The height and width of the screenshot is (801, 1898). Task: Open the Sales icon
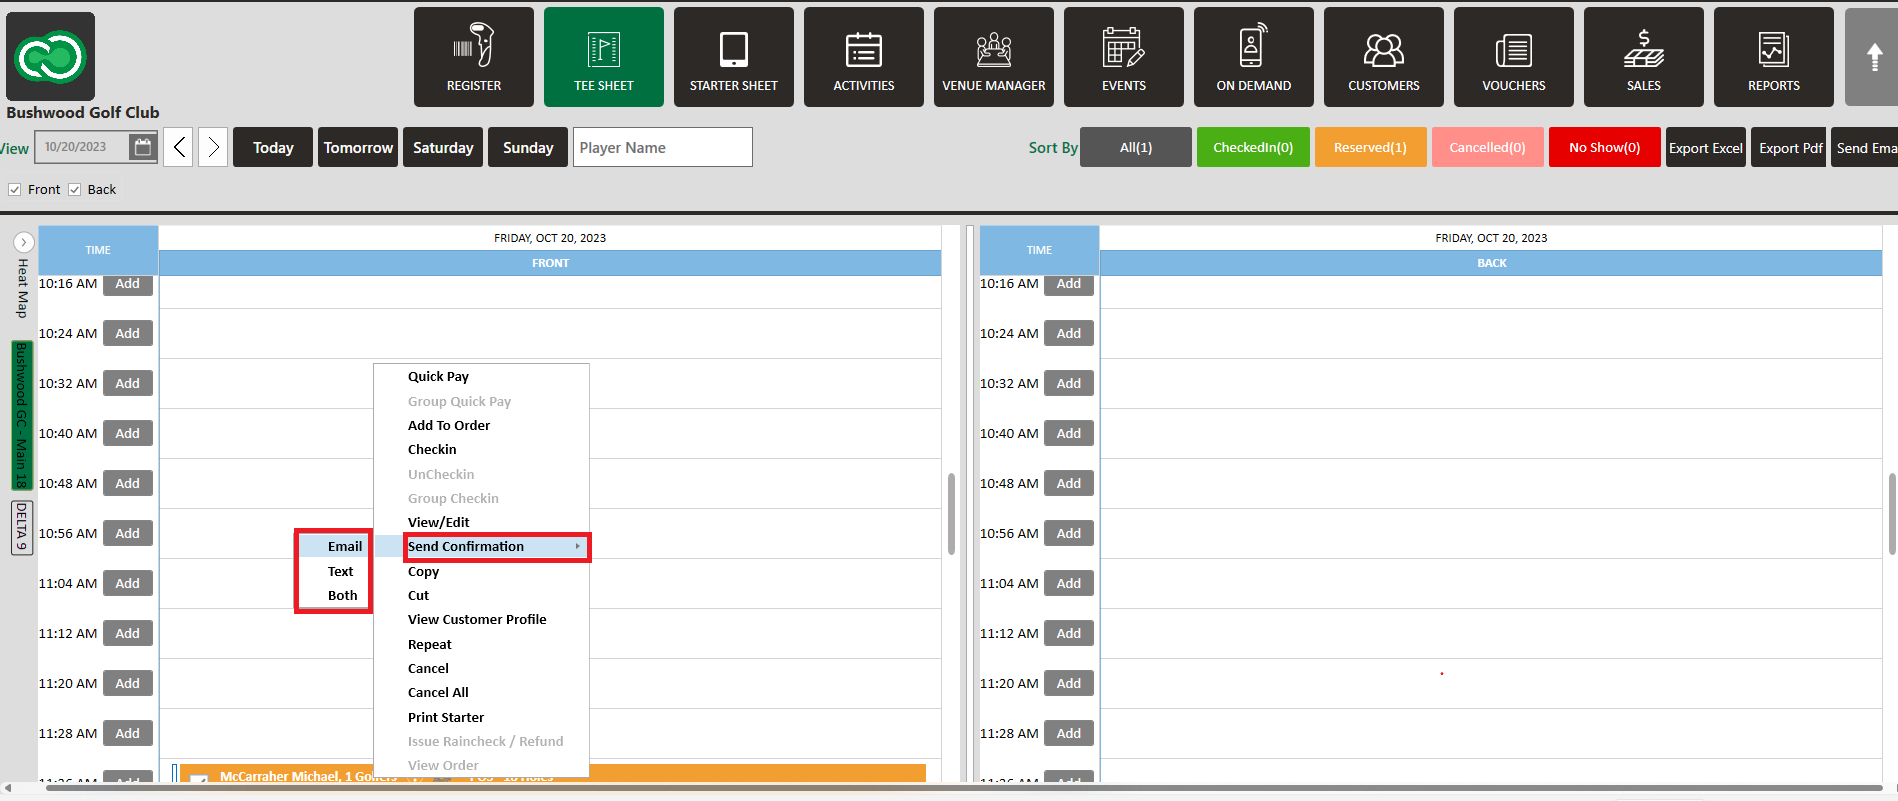point(1643,48)
